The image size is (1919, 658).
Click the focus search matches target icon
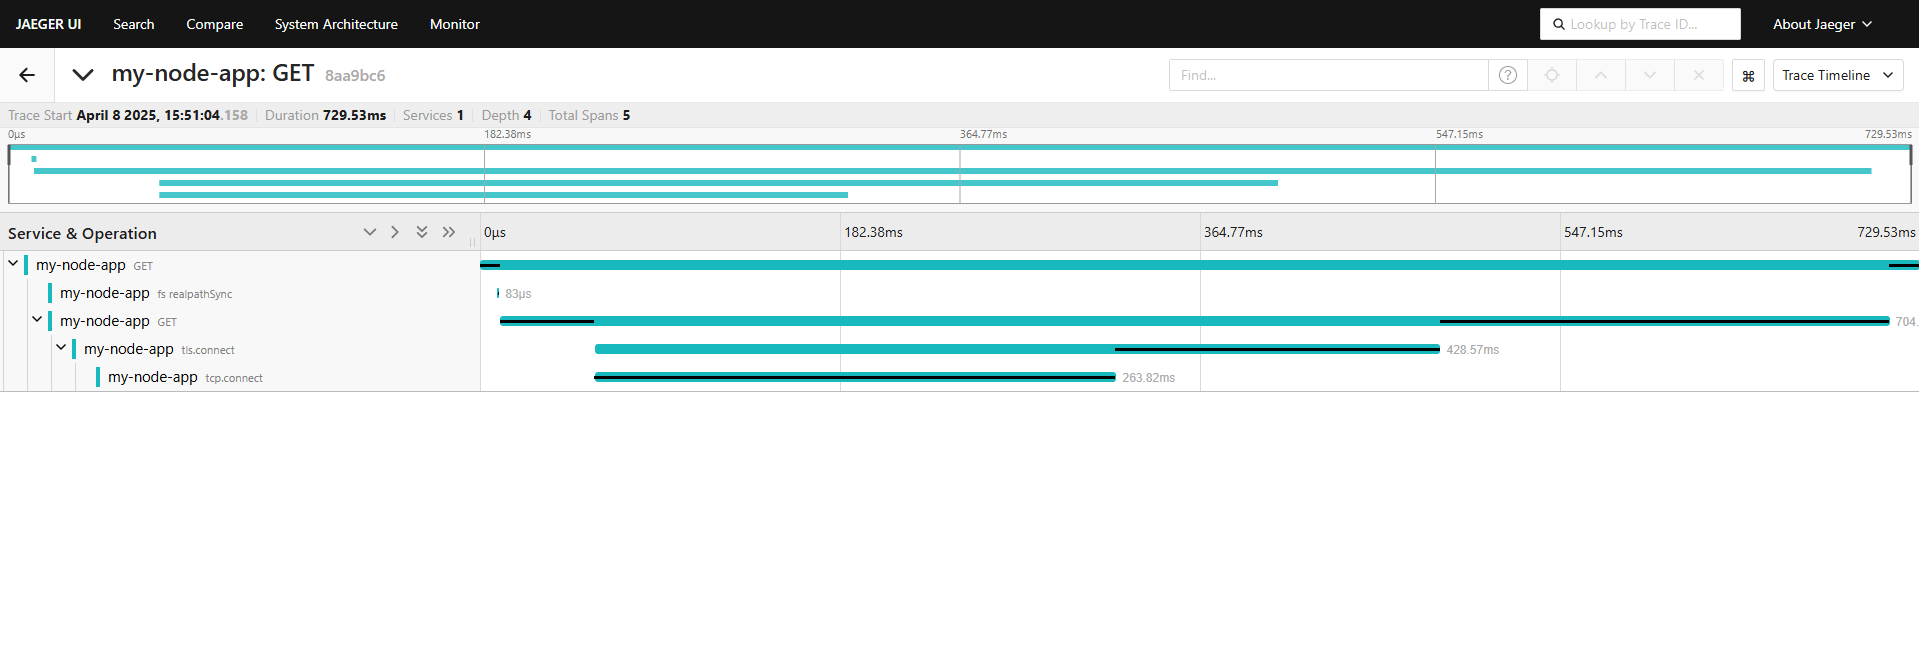pyautogui.click(x=1552, y=75)
